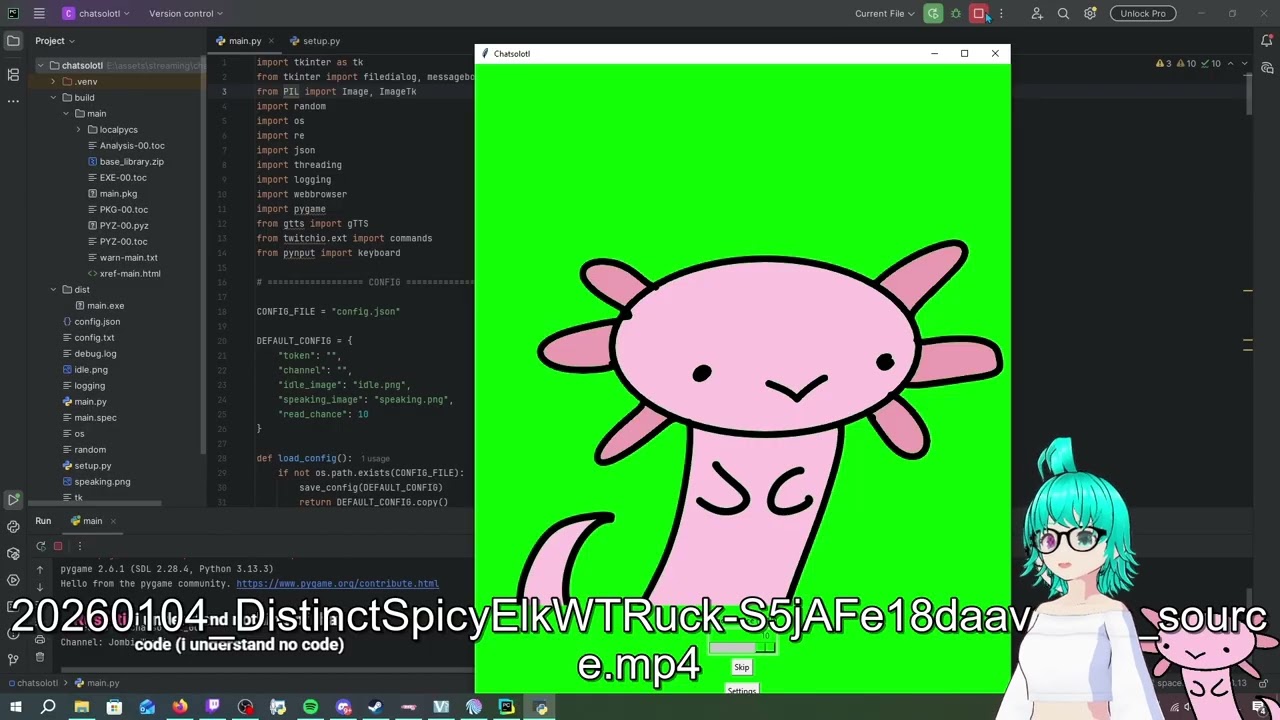Image resolution: width=1280 pixels, height=720 pixels.
Task: Collapse the main folder under build
Action: point(66,114)
